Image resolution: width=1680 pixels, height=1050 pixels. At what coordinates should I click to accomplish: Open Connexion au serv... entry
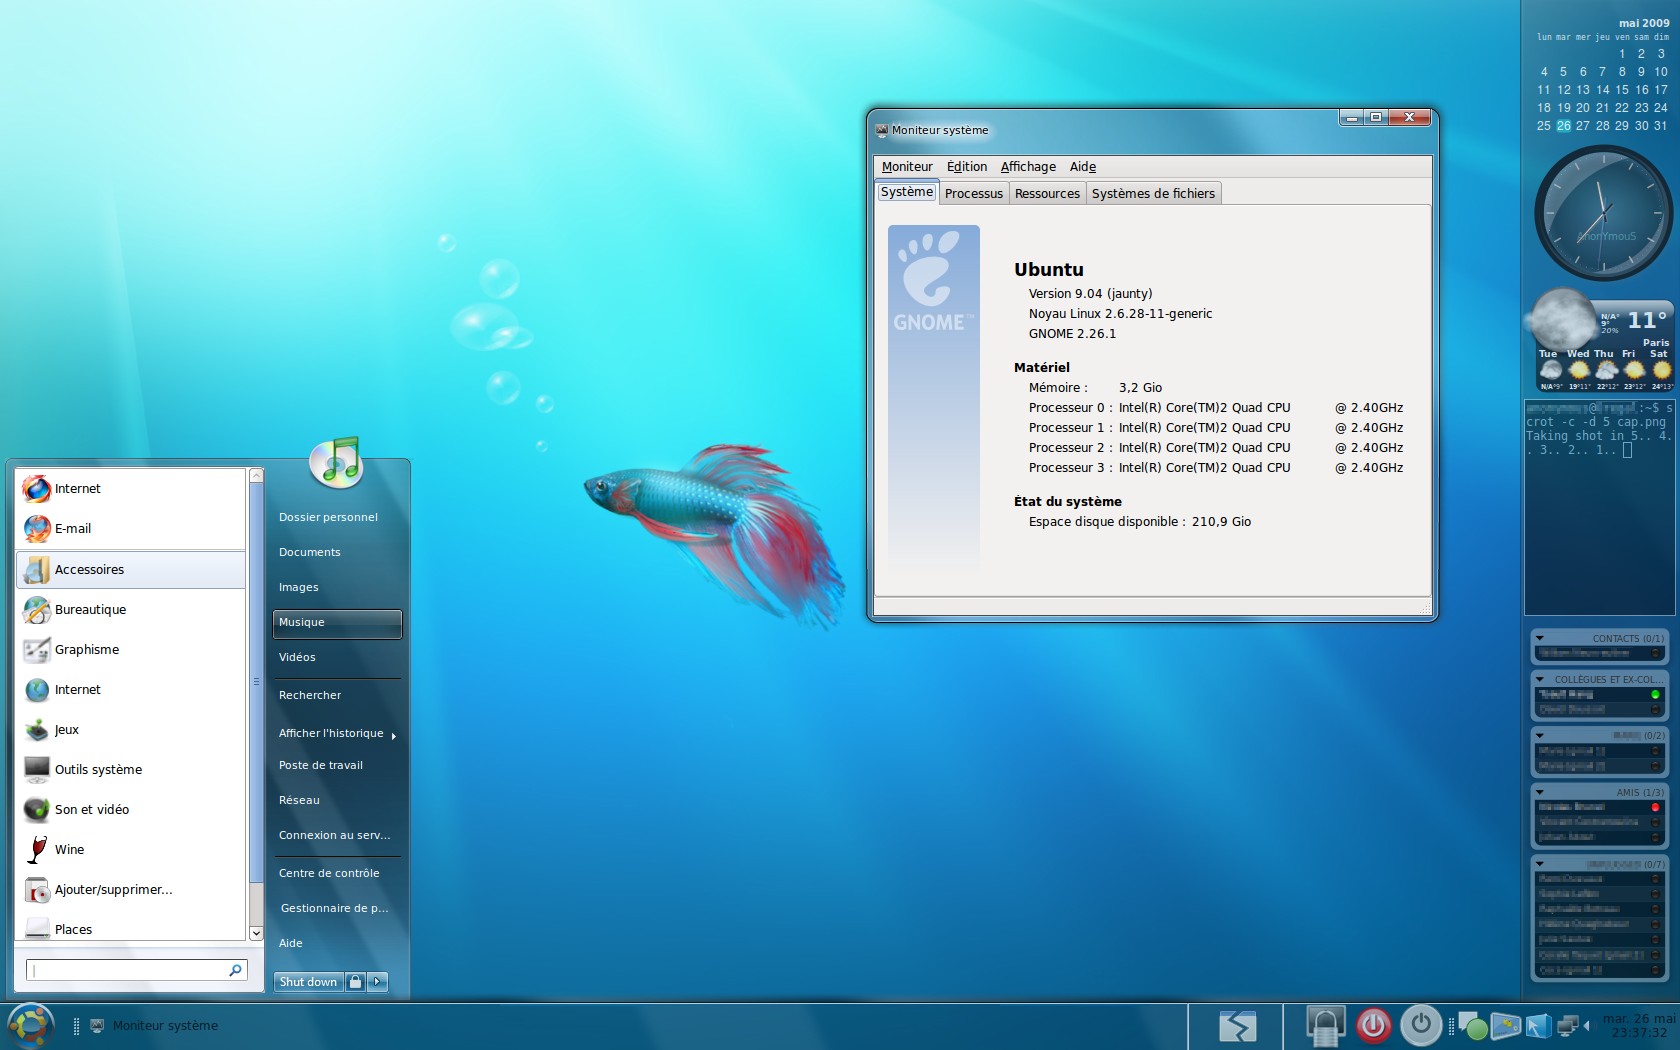point(335,836)
